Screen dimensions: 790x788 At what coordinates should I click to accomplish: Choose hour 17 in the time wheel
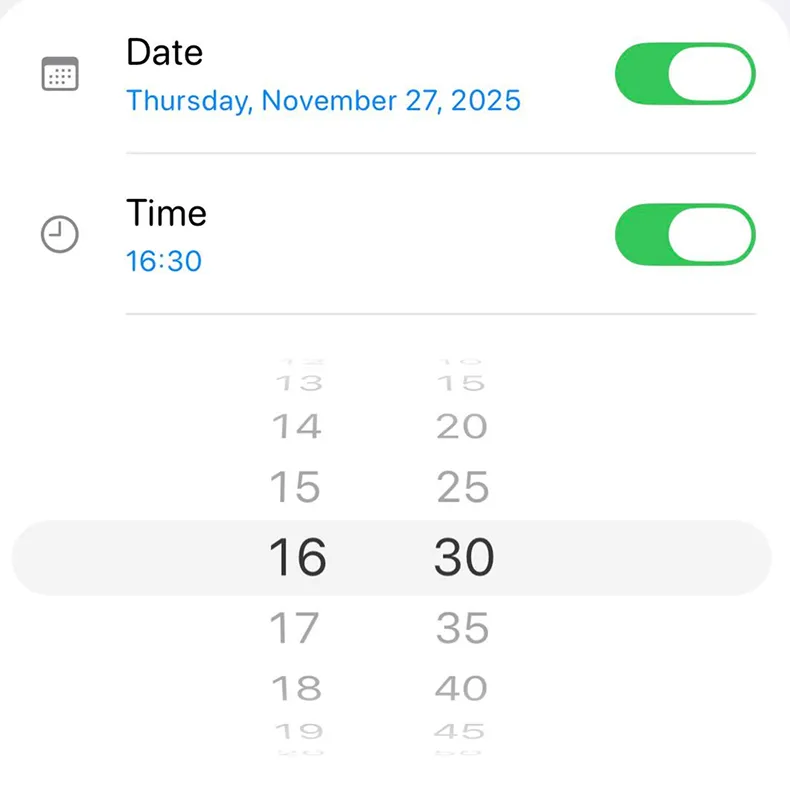(x=296, y=629)
